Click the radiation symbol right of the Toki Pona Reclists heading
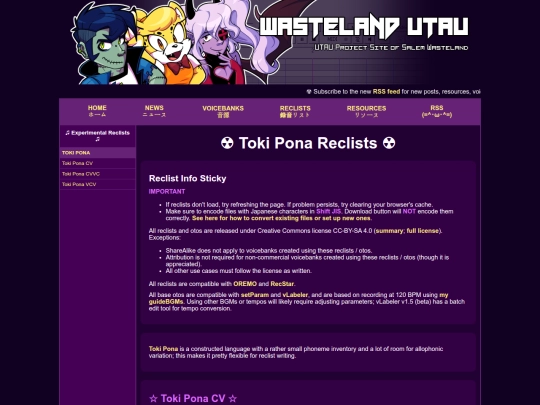540x405 pixels. click(x=389, y=143)
